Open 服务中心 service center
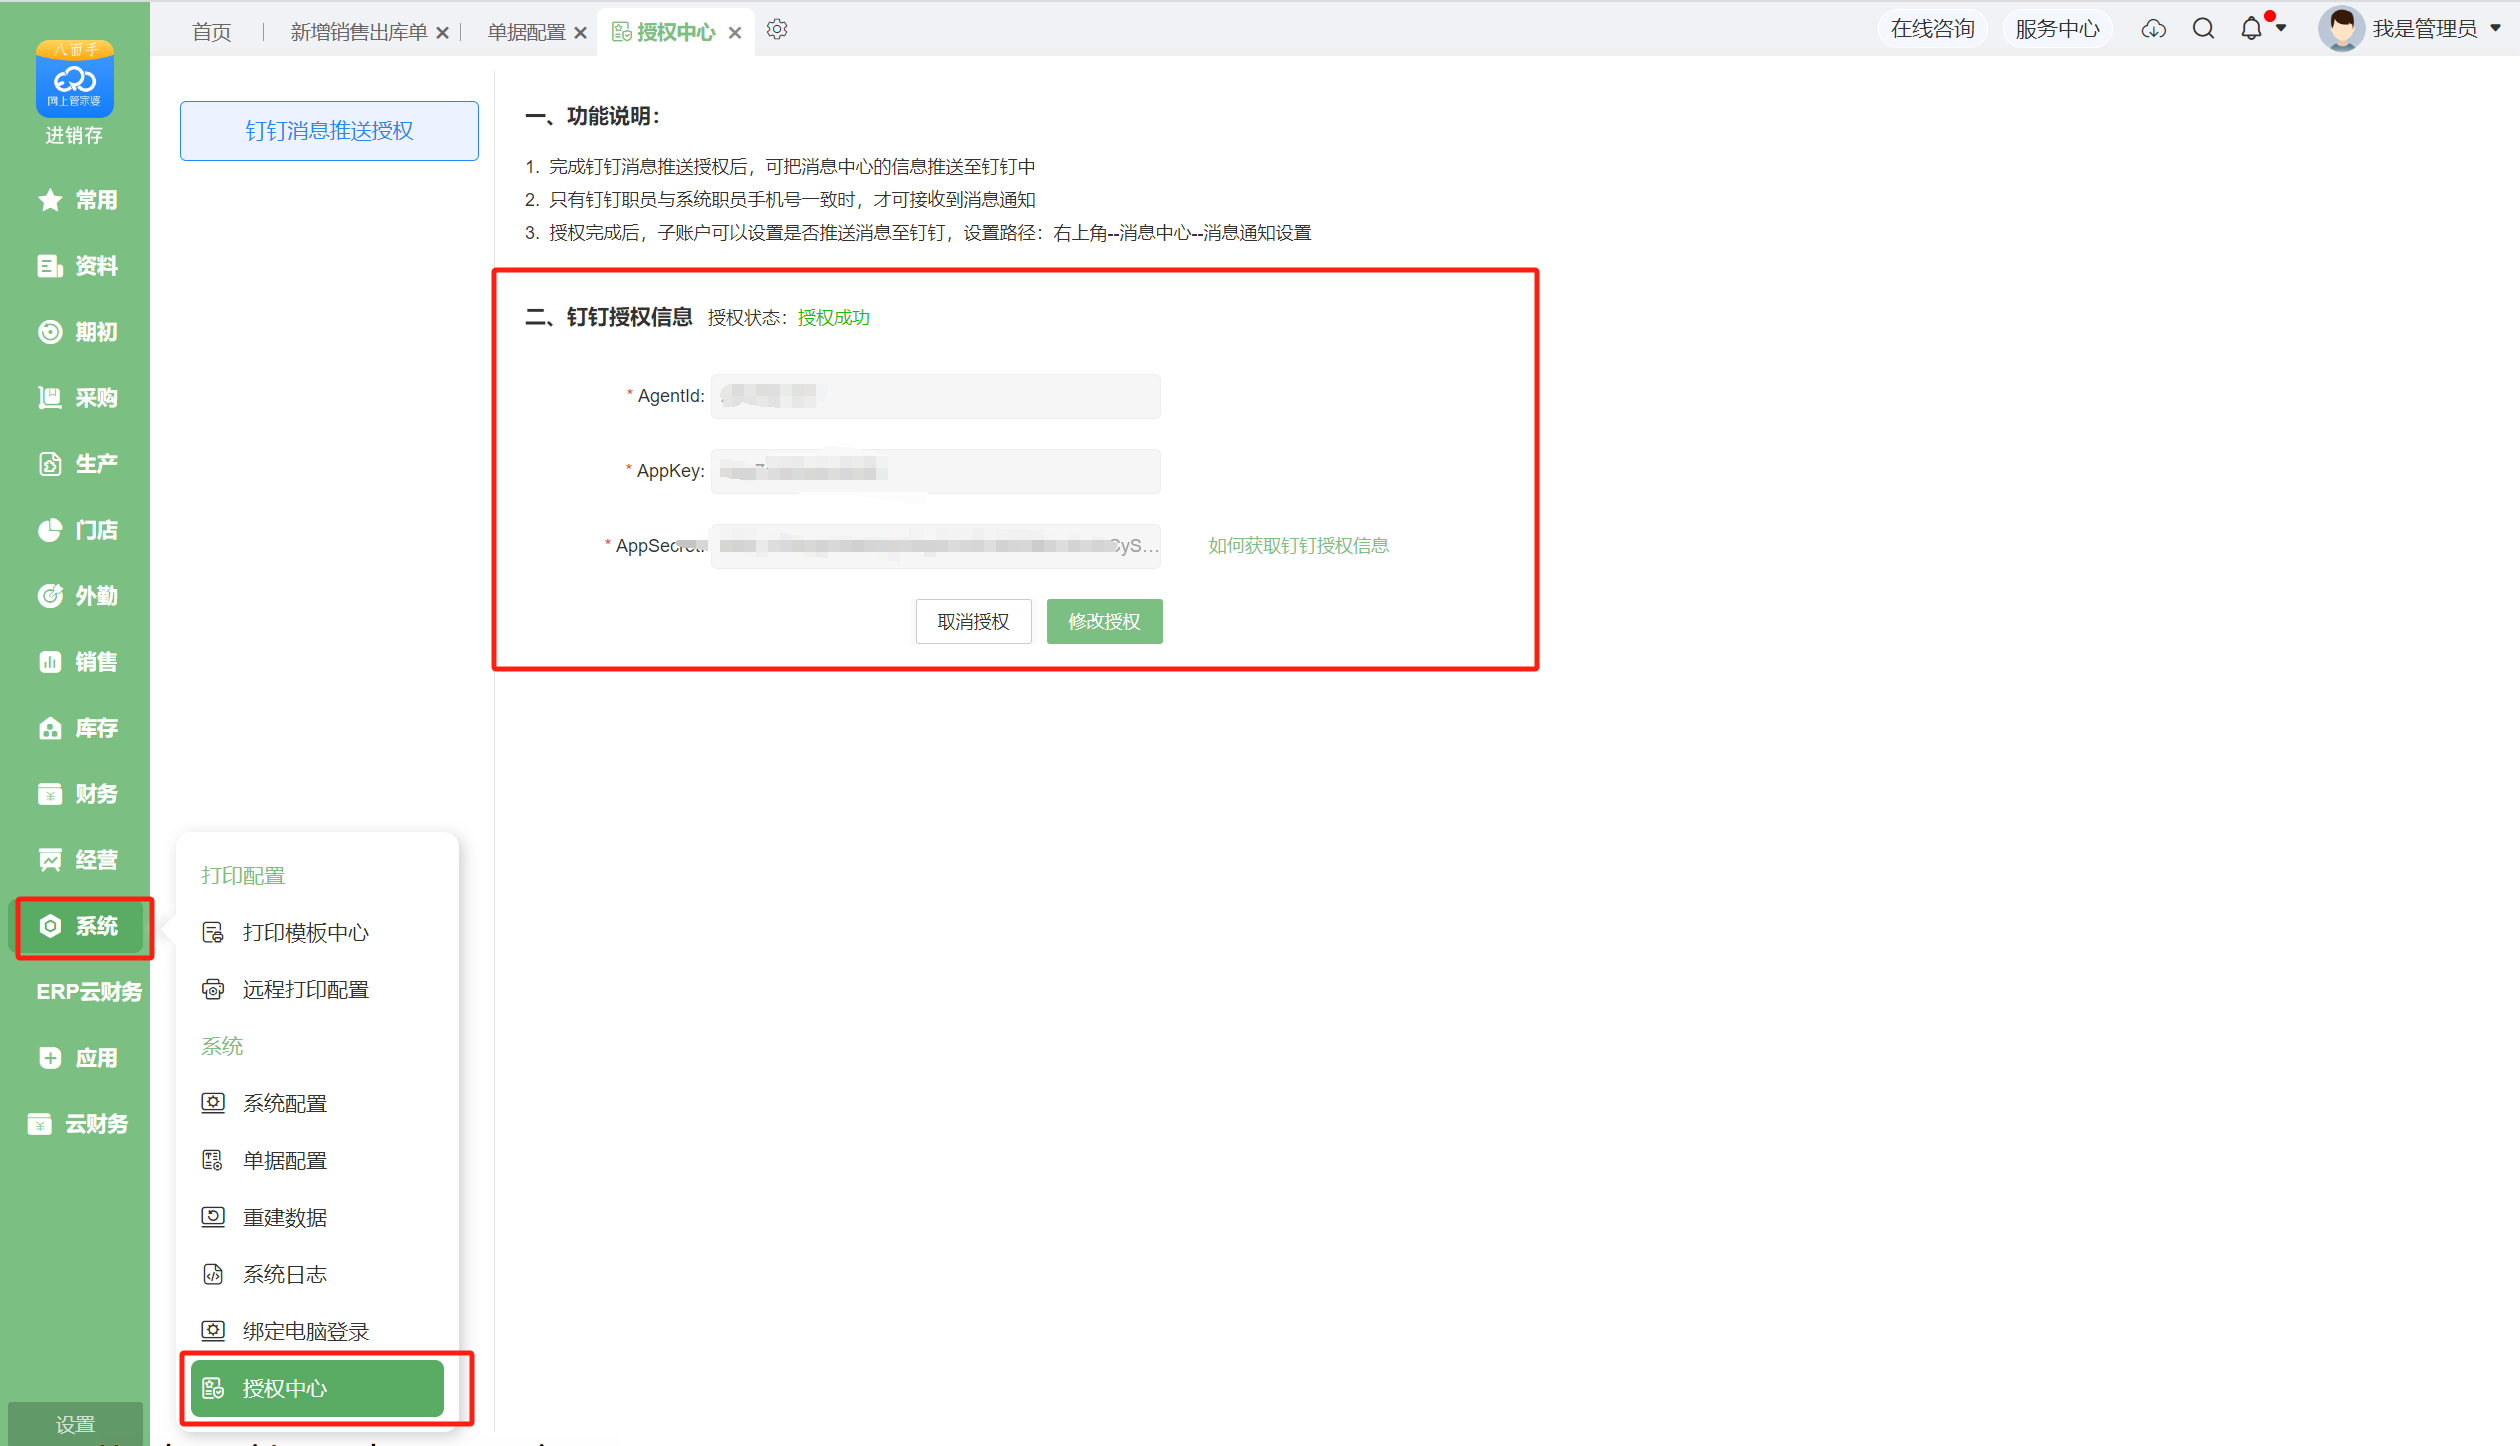 [x=2057, y=29]
